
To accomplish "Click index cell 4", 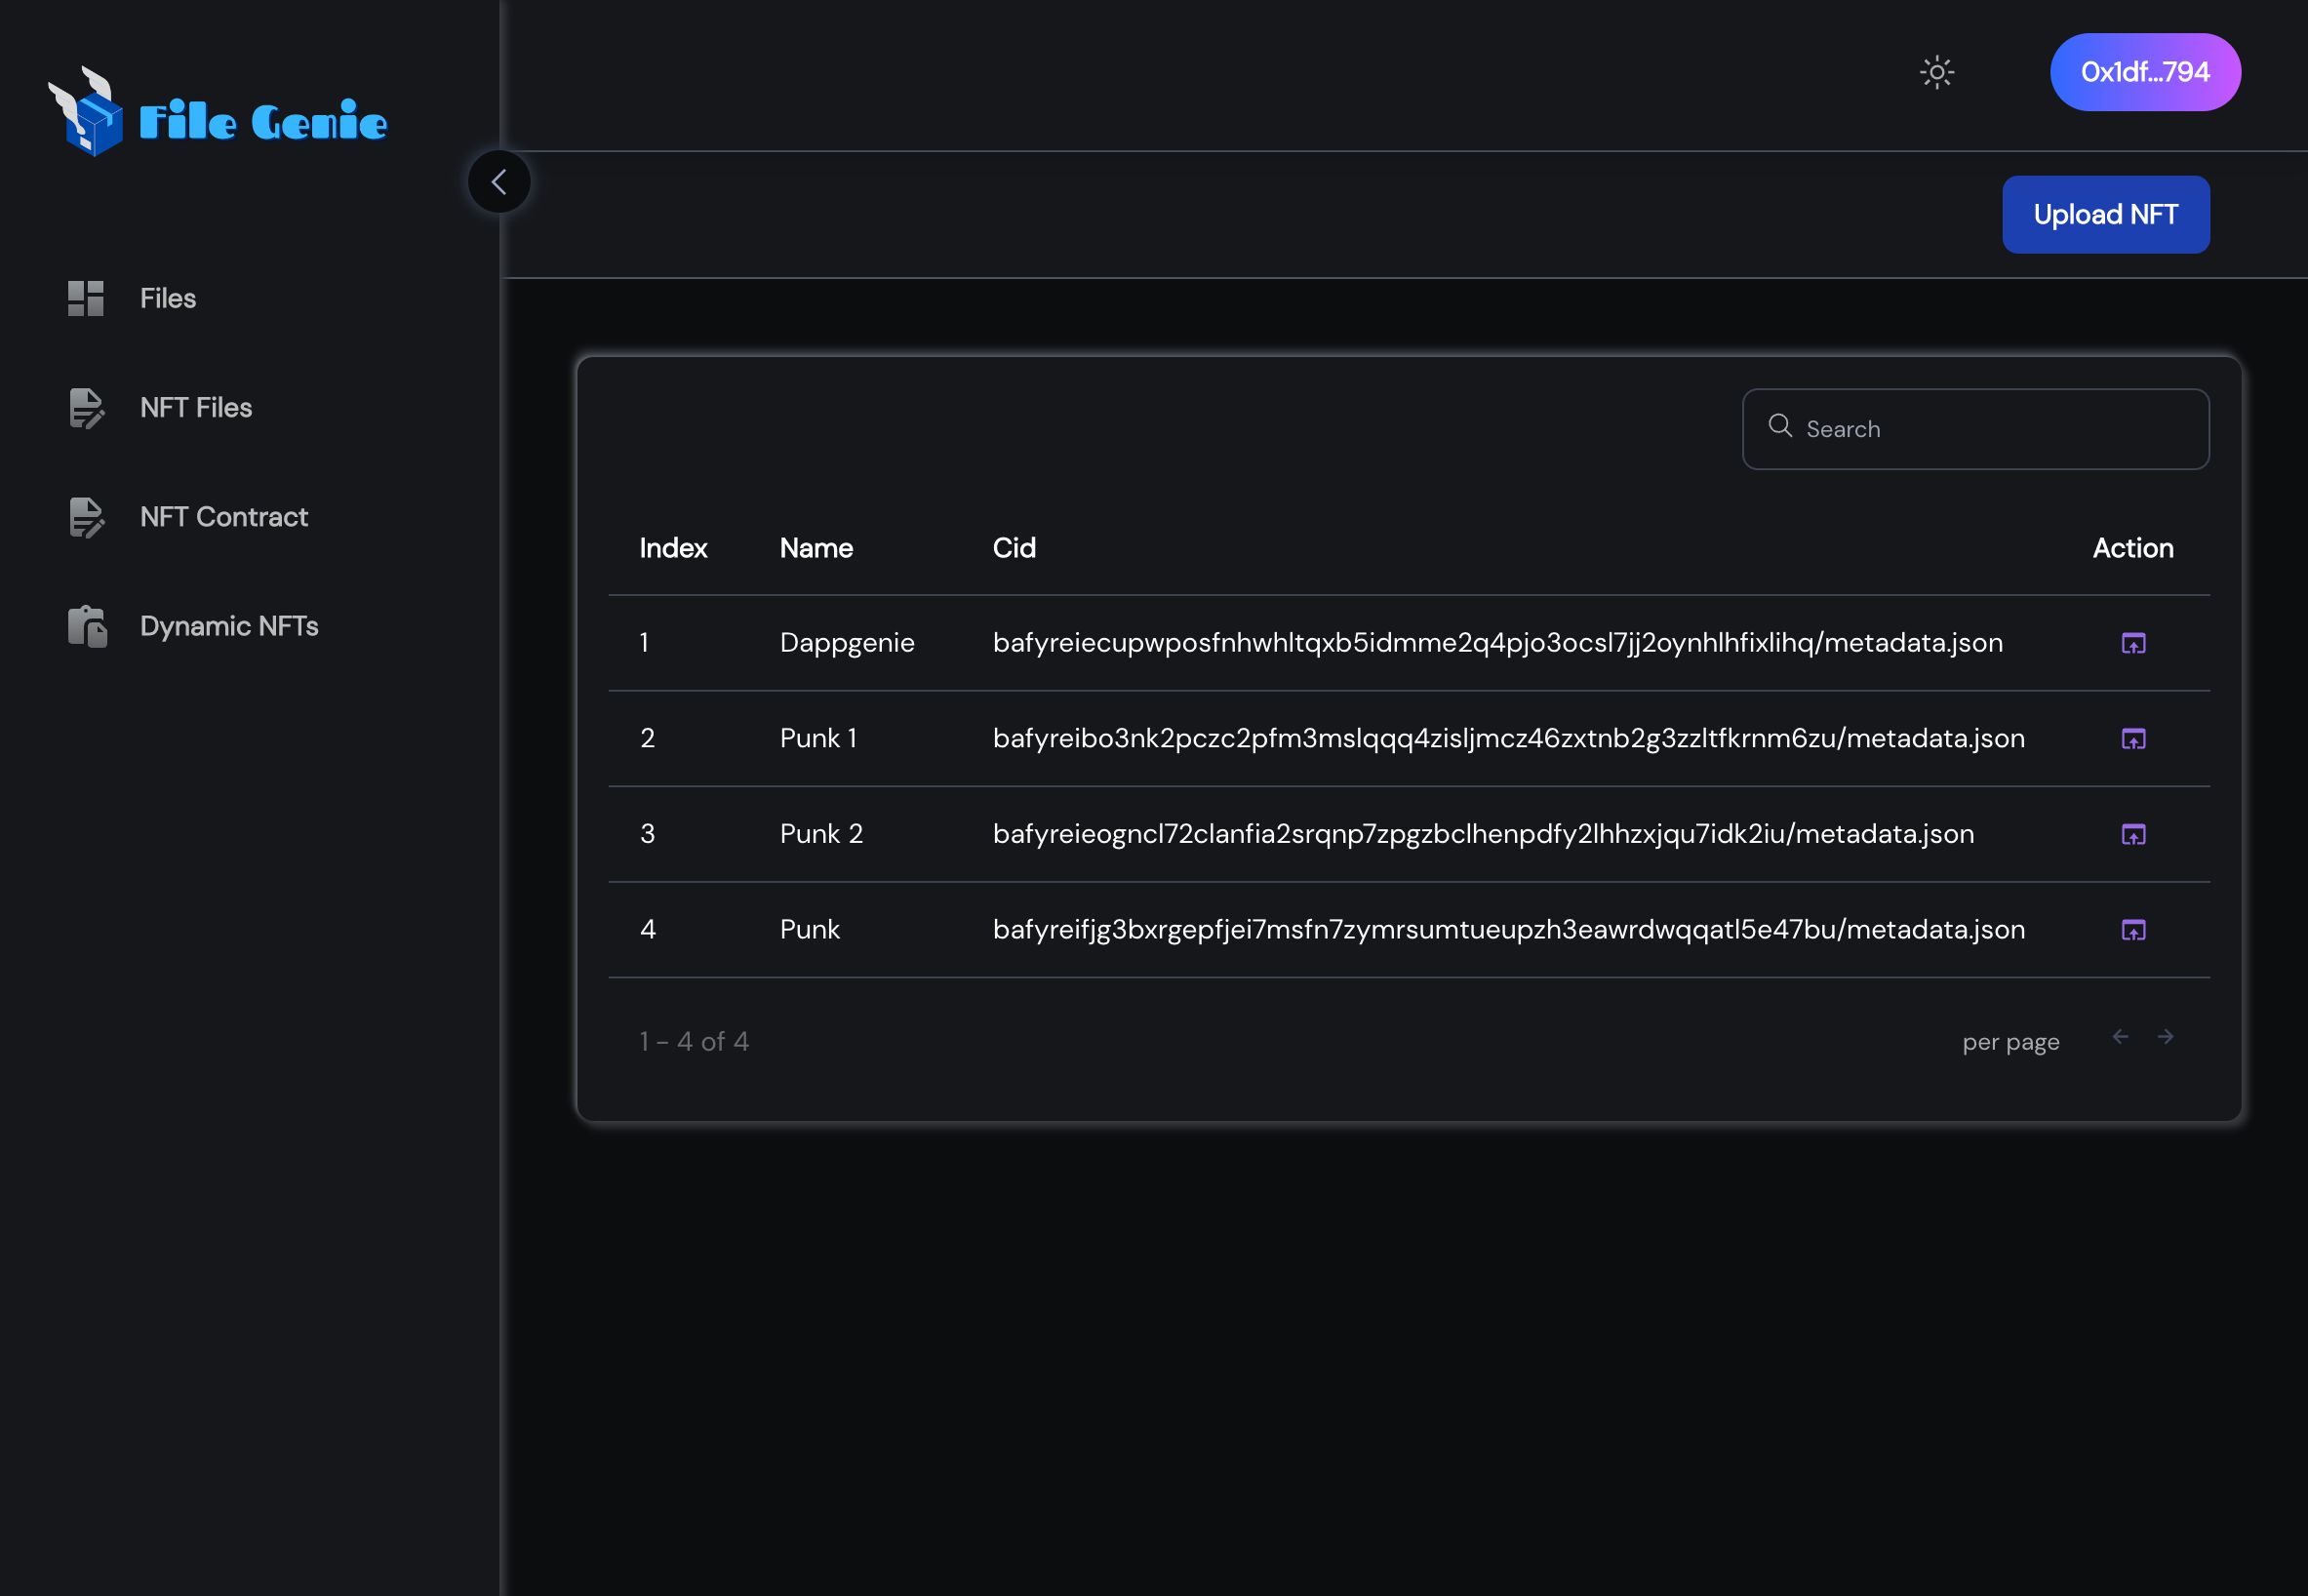I will click(648, 930).
